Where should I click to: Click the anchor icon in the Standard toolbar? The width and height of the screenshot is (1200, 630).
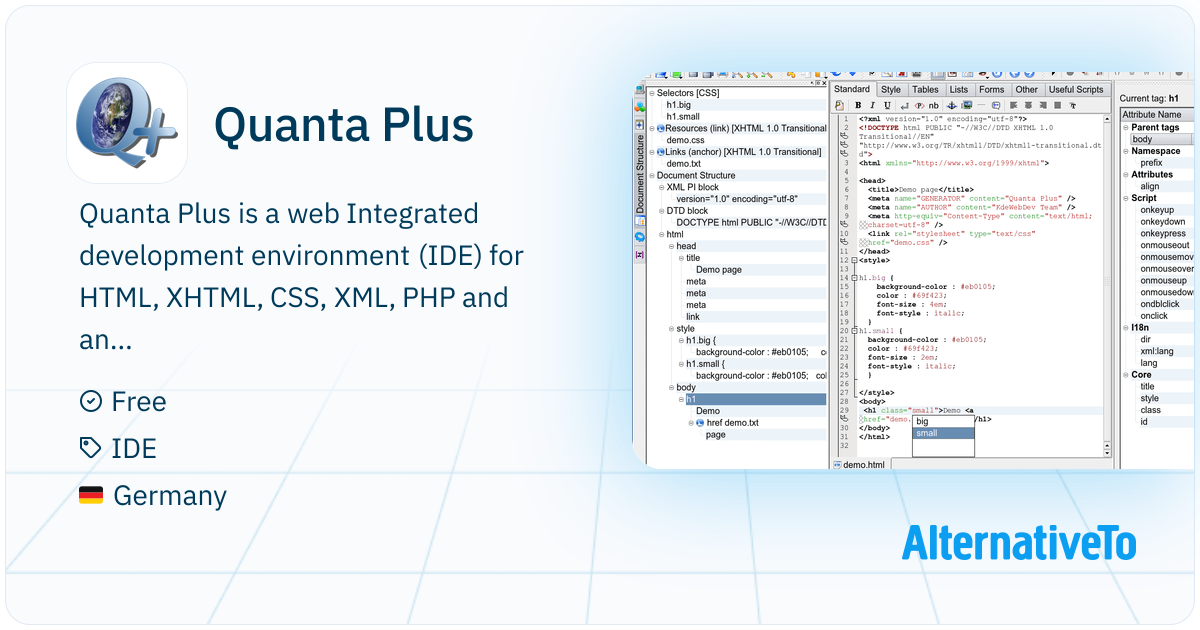(x=952, y=105)
